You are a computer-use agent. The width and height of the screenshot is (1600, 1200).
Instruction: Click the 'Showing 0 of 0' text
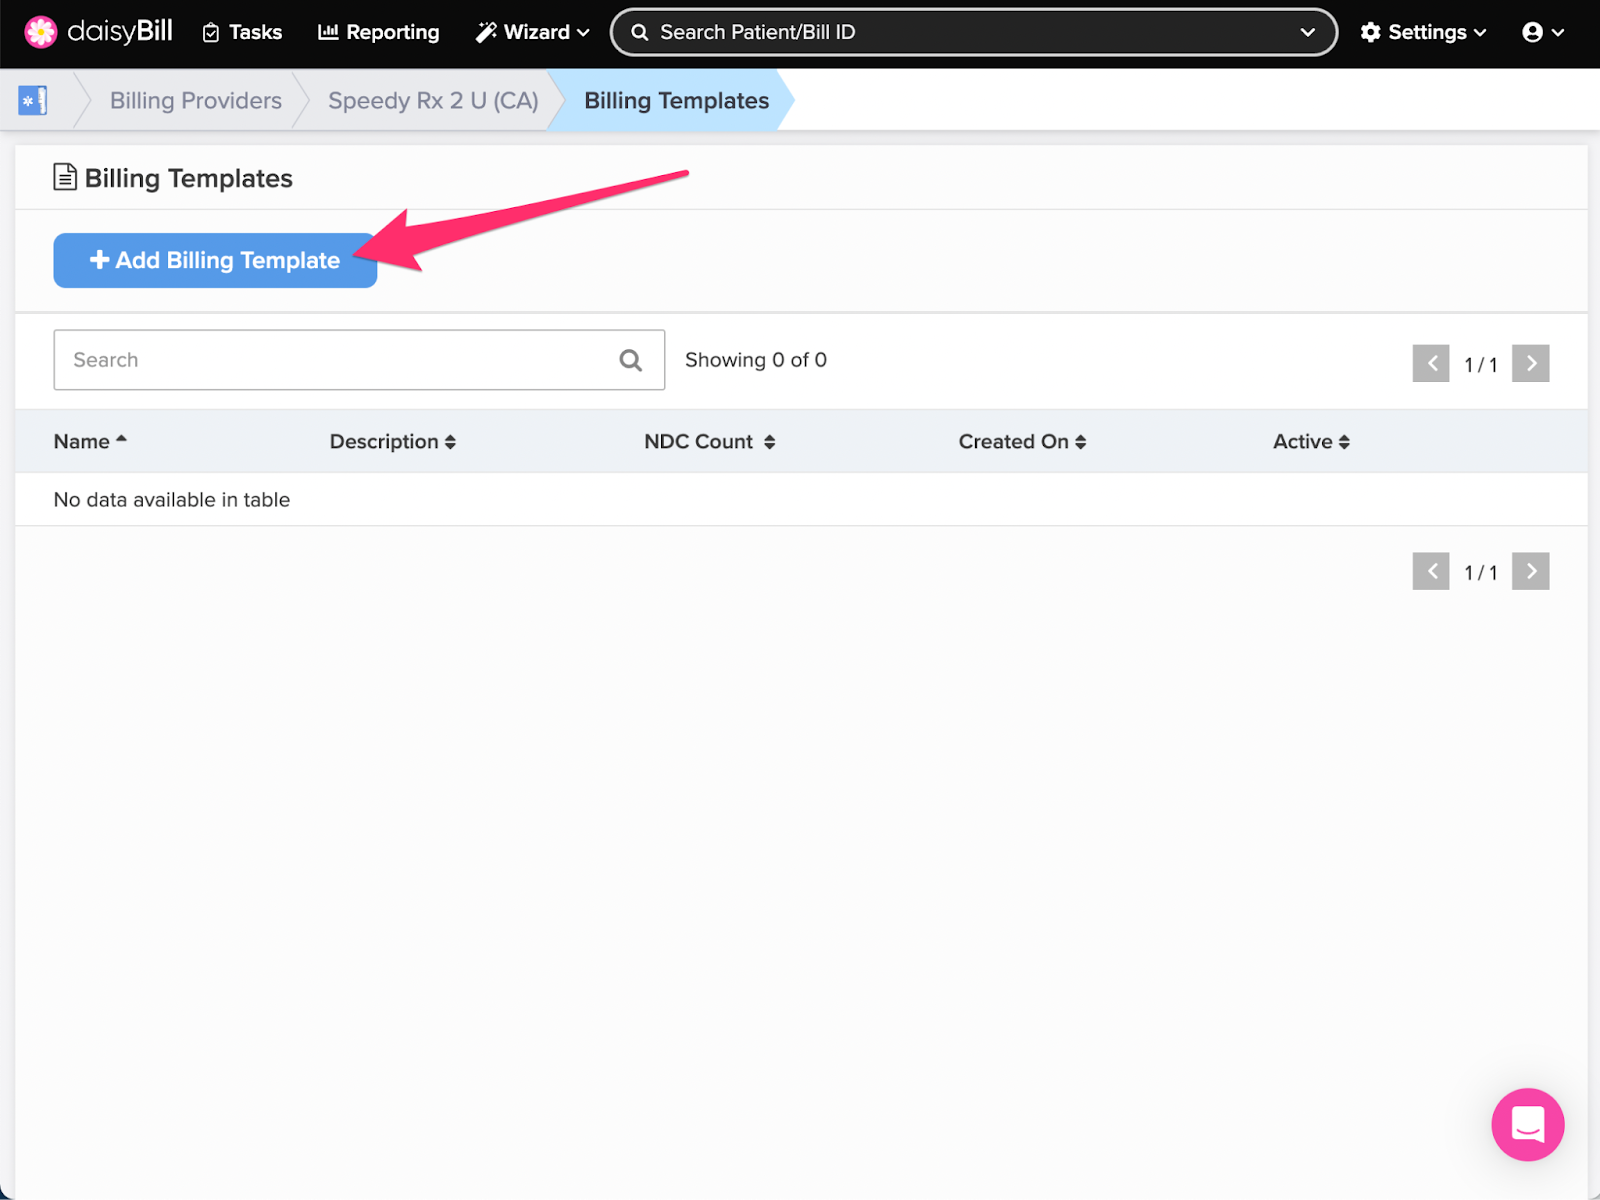[756, 360]
